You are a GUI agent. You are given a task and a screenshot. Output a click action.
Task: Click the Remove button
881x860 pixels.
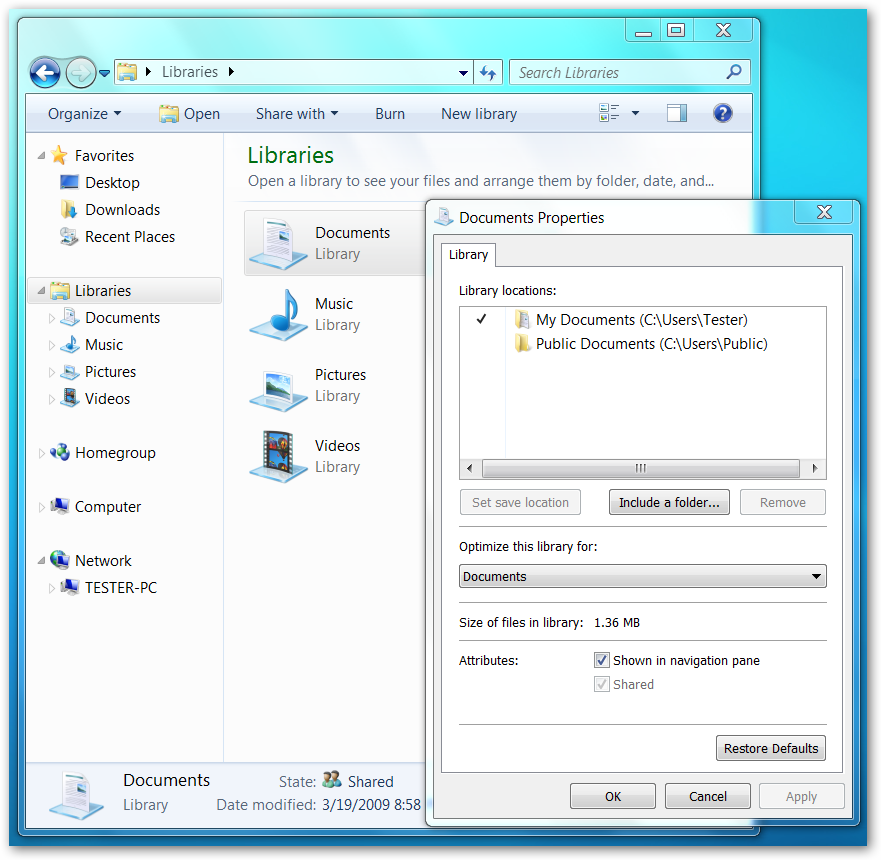pyautogui.click(x=783, y=502)
